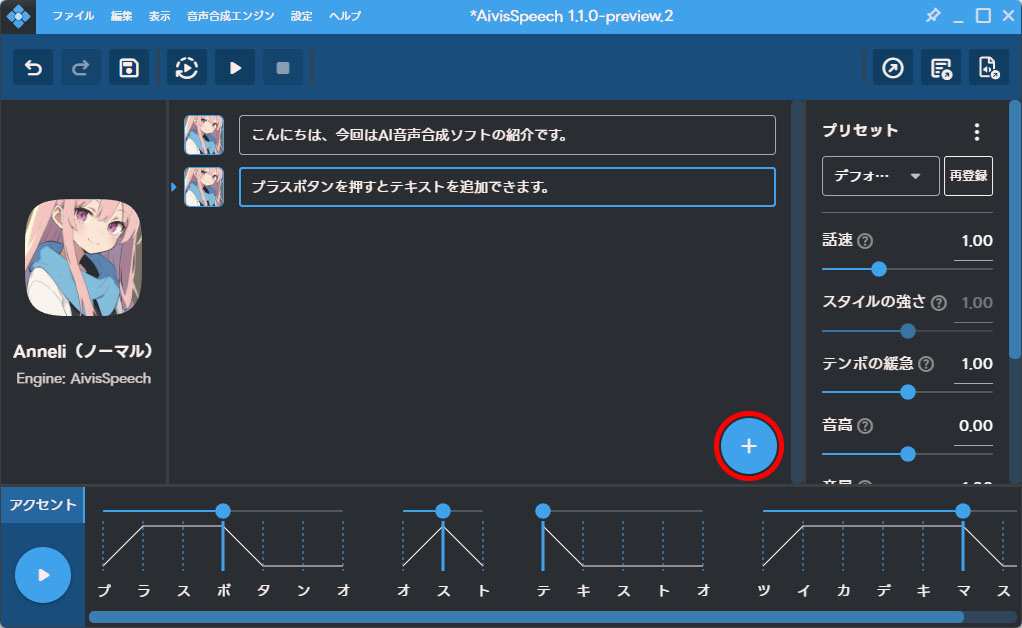Click the スタイルの強さ help icon
Image resolution: width=1022 pixels, height=628 pixels.
coord(939,303)
